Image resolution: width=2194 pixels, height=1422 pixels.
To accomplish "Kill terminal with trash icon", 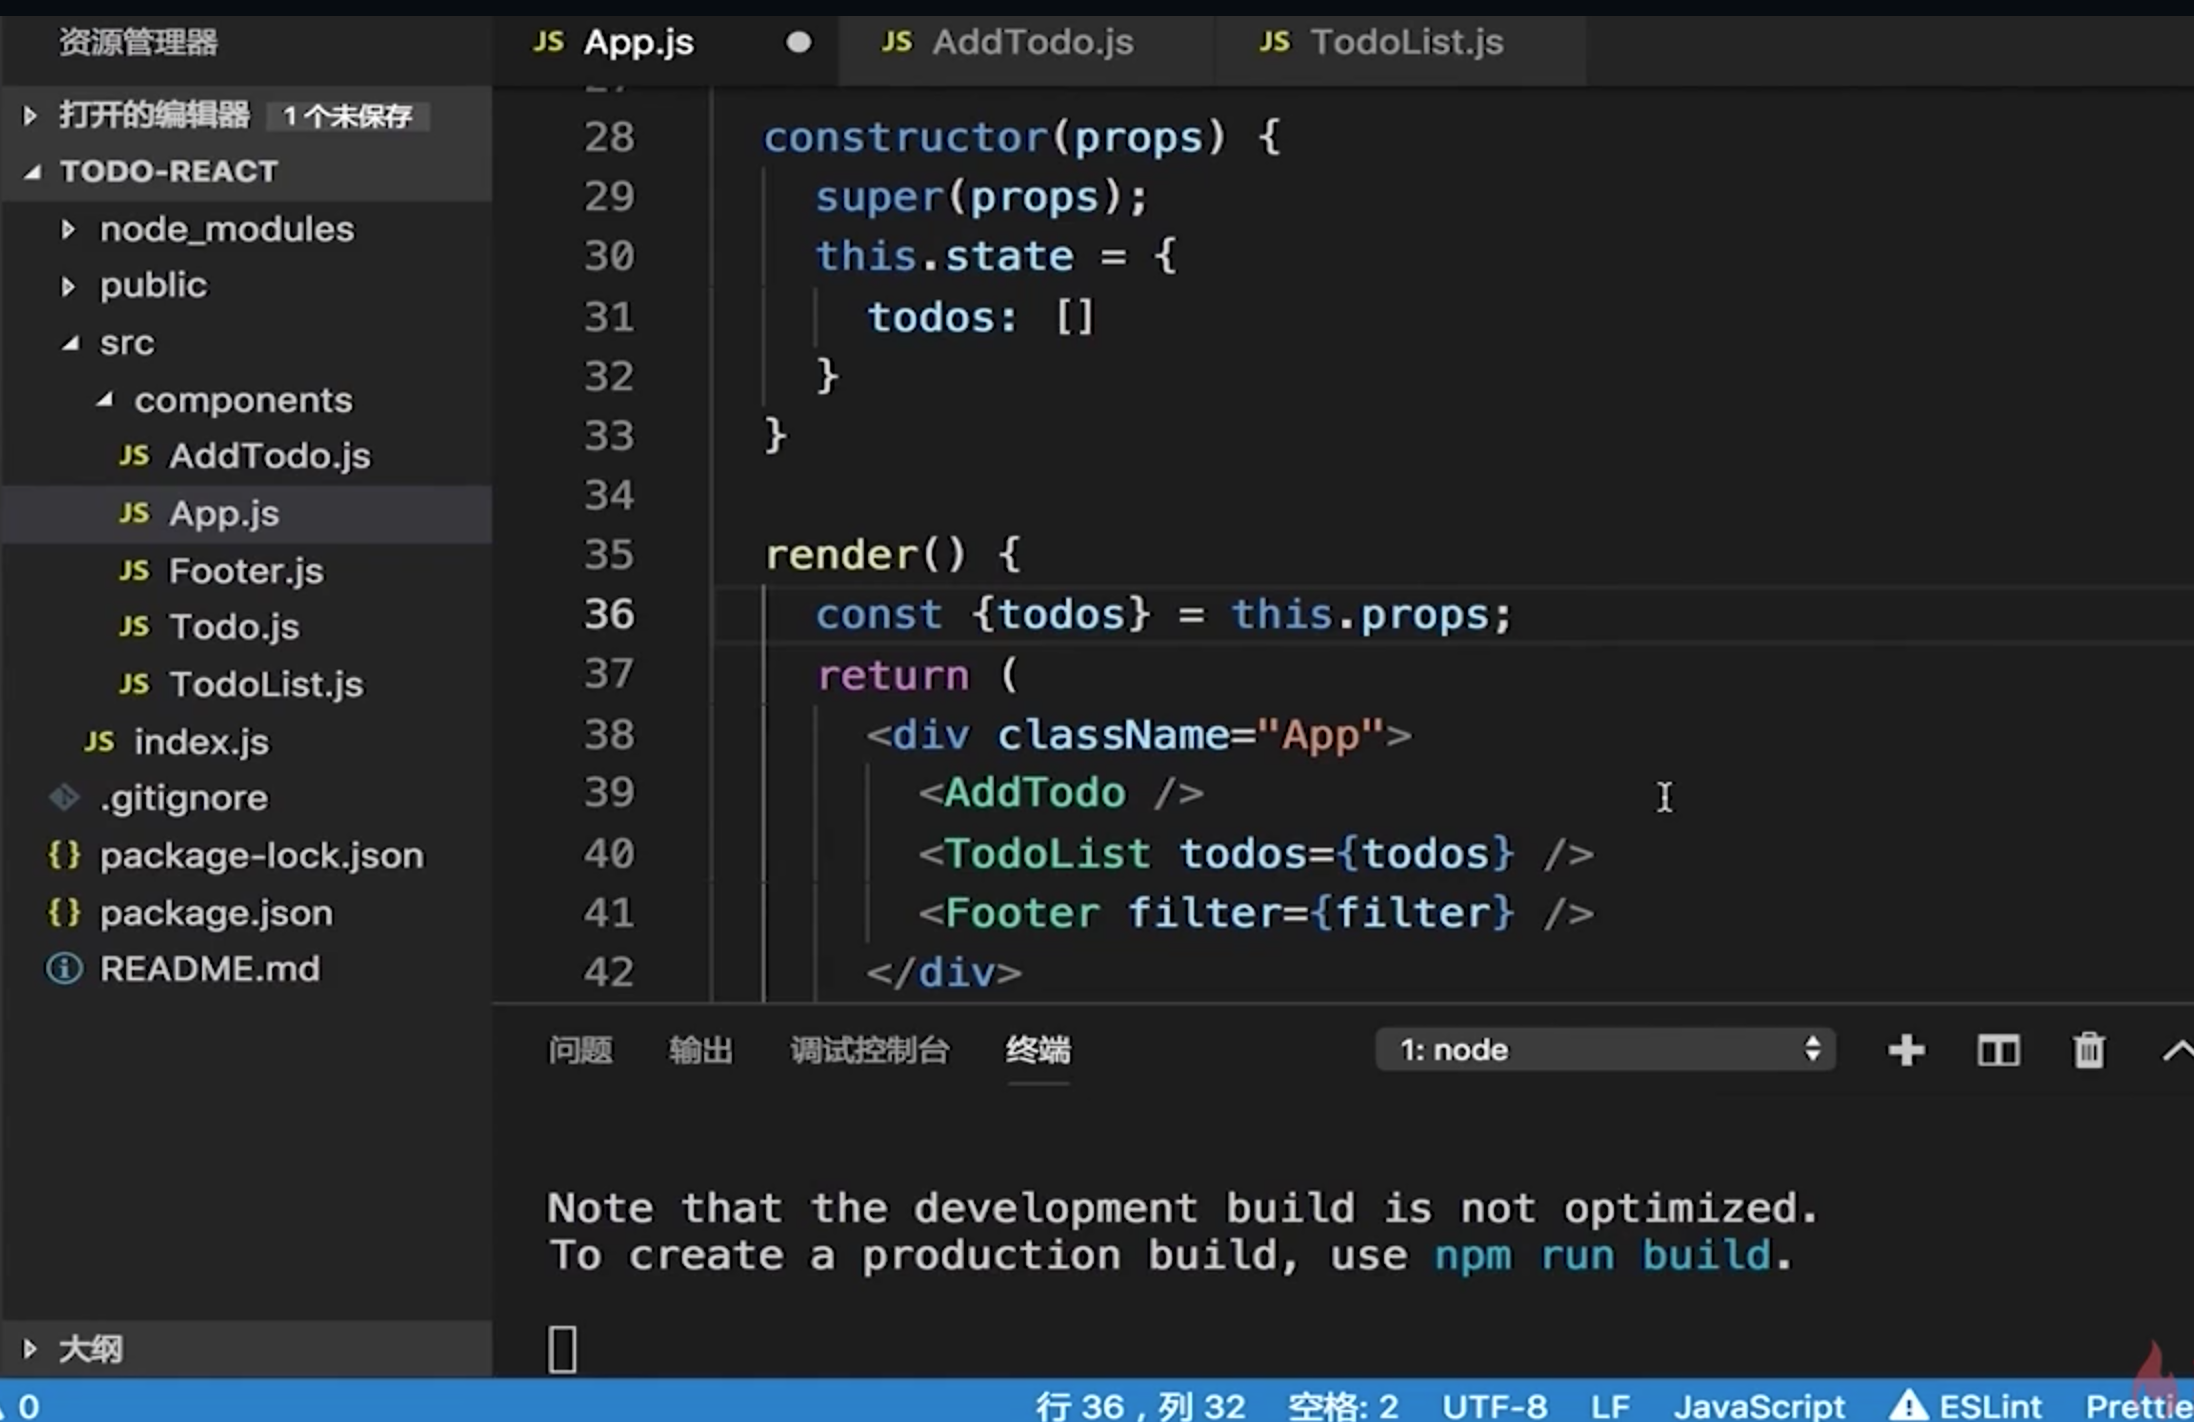I will point(2089,1050).
